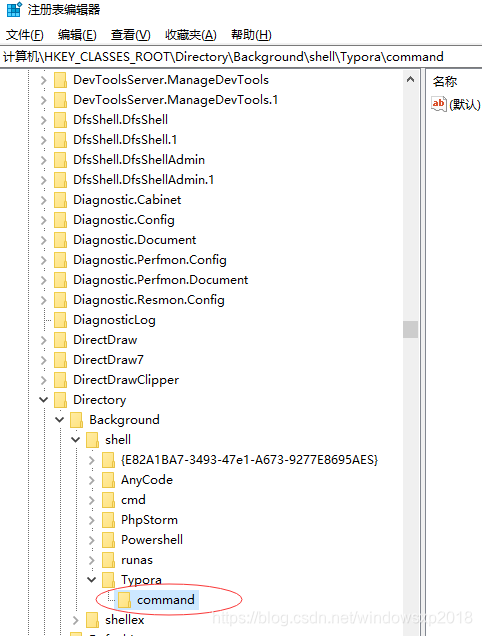Click the Typora folder icon
This screenshot has height=636, width=482.
pos(108,580)
